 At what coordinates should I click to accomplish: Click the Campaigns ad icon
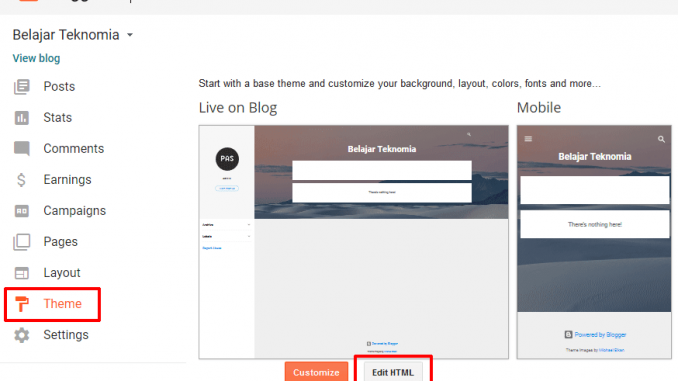[x=22, y=211]
